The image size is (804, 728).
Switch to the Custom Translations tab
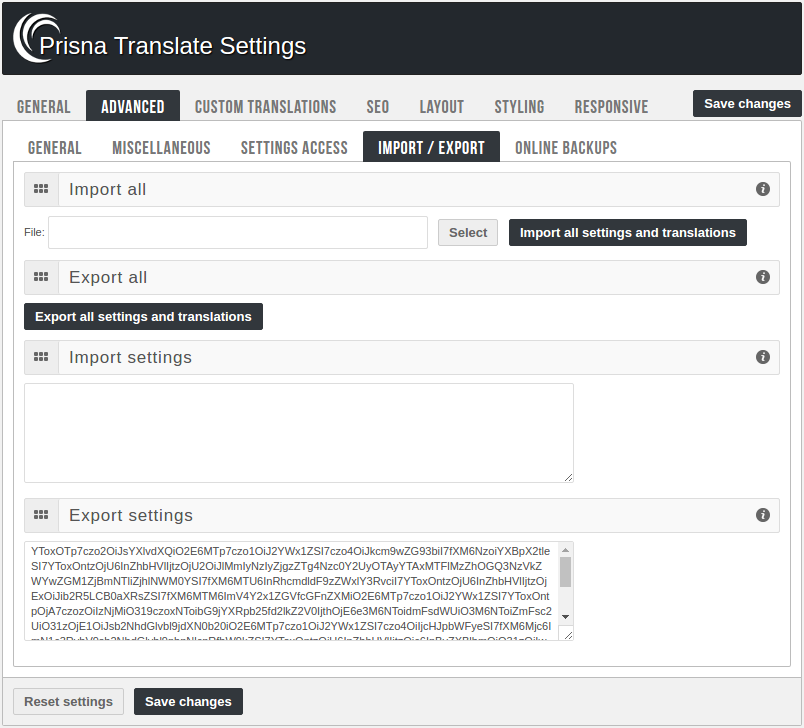click(265, 107)
